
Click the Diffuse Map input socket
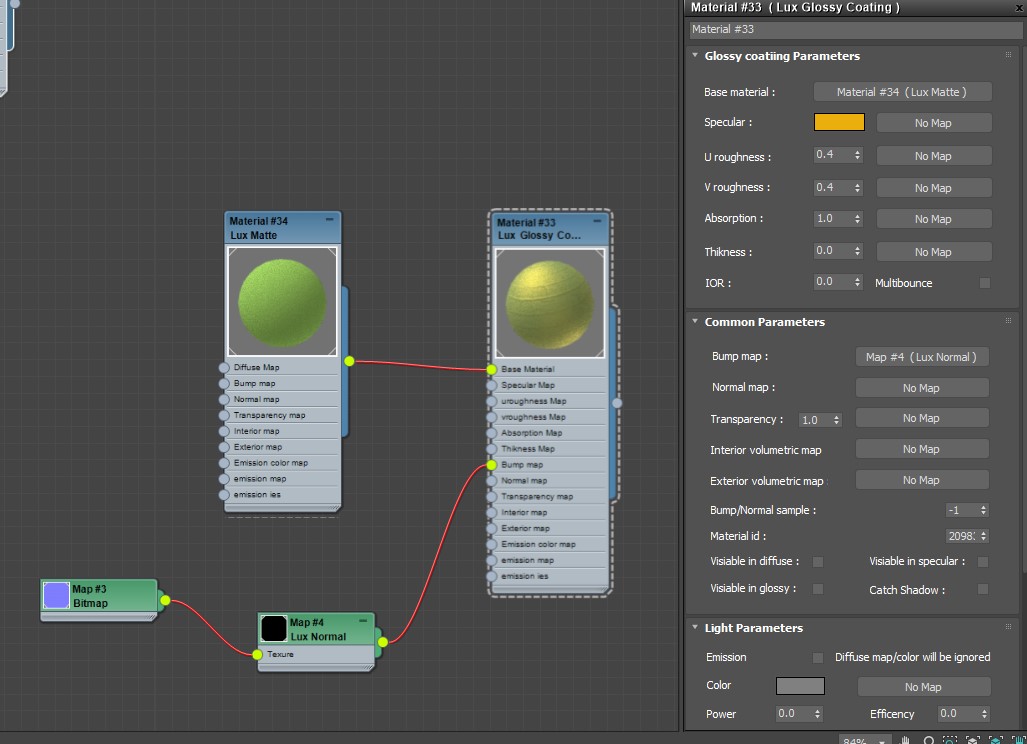tap(224, 368)
